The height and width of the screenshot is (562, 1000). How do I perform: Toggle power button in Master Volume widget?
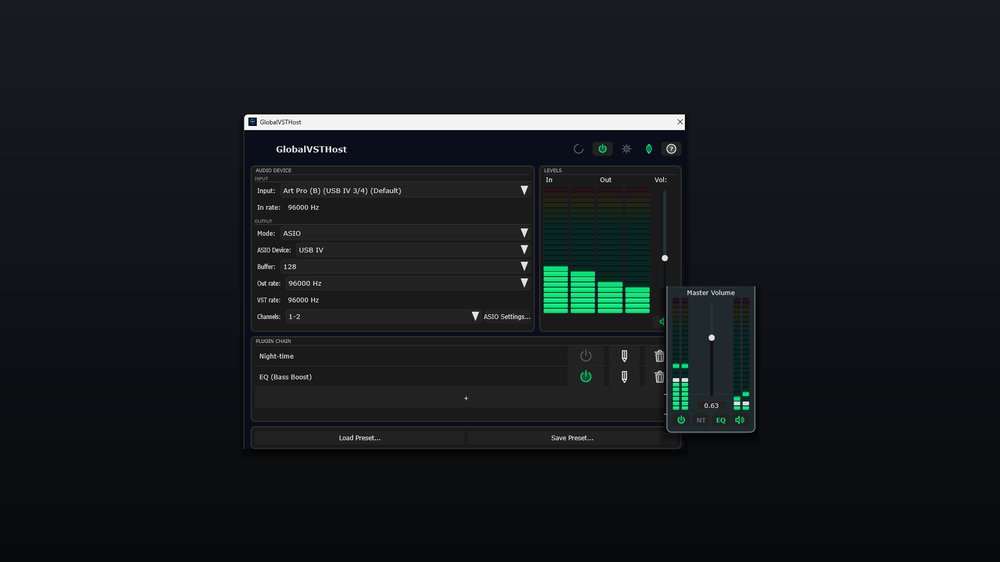[x=681, y=420]
